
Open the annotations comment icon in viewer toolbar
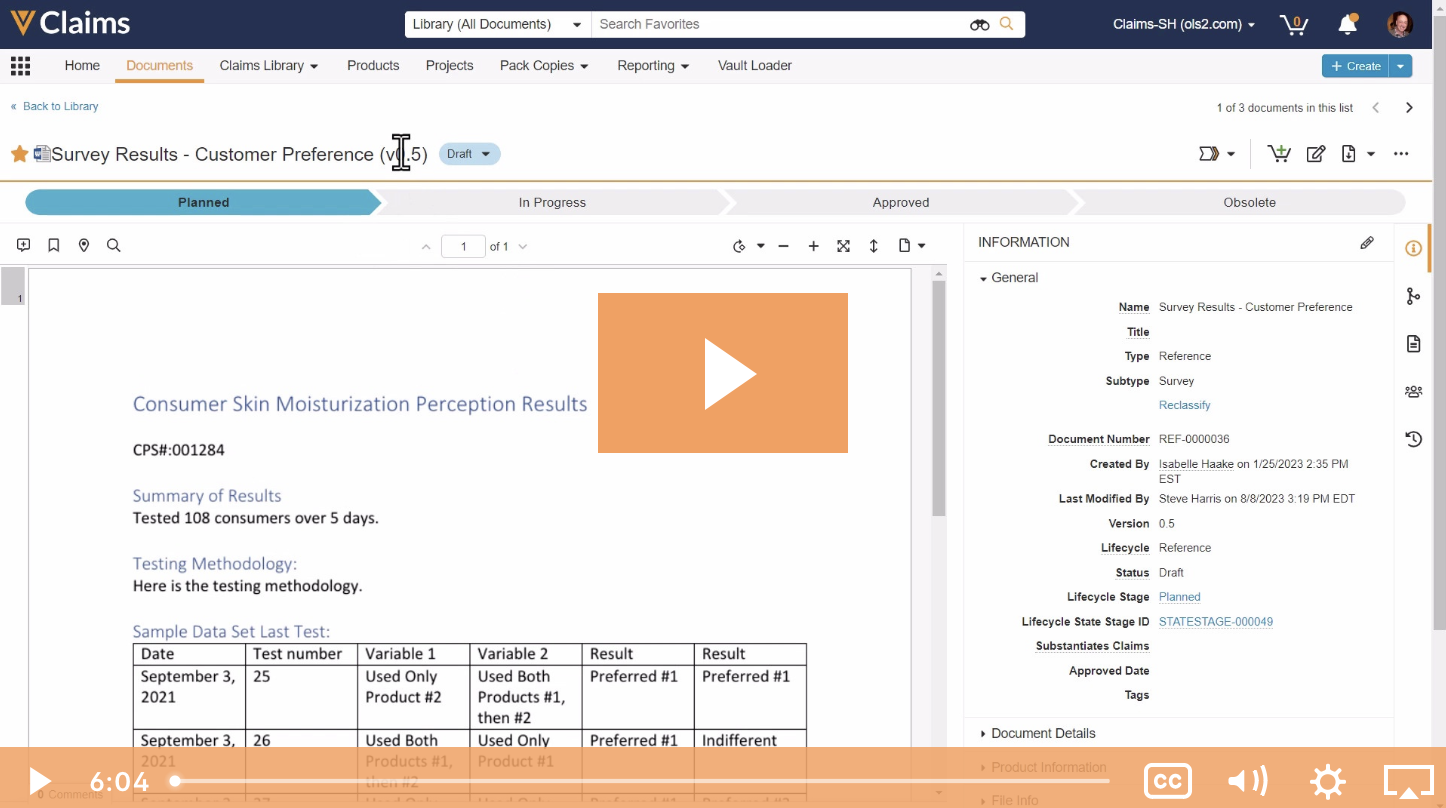click(x=24, y=244)
